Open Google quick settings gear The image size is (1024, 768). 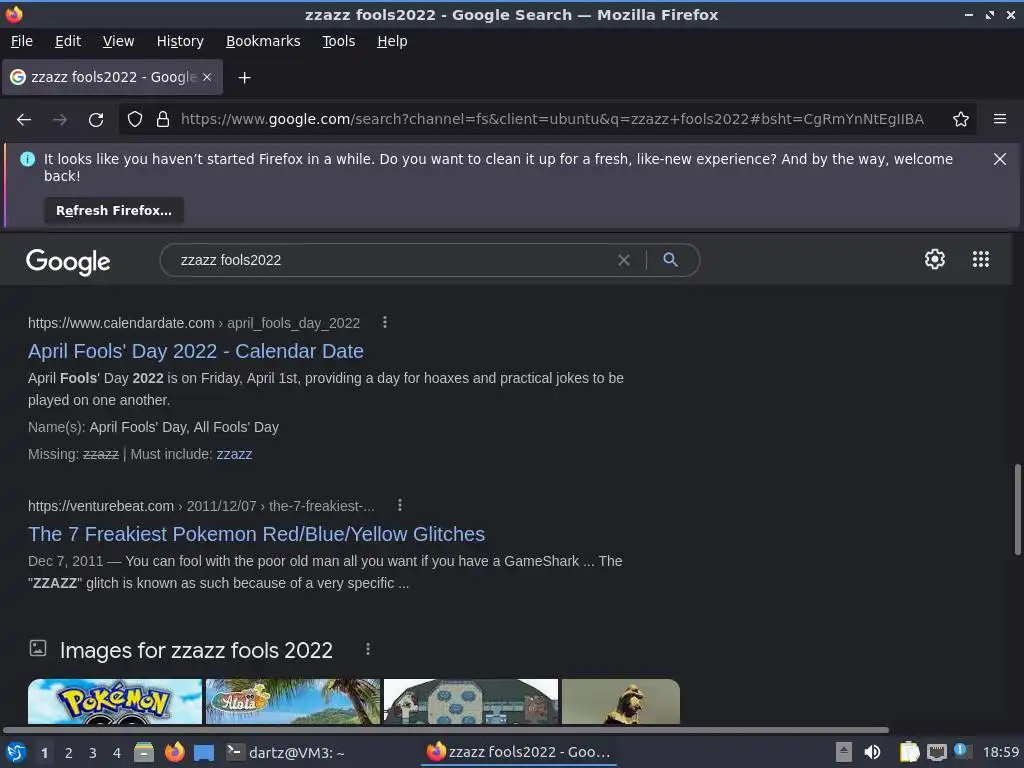pyautogui.click(x=935, y=259)
